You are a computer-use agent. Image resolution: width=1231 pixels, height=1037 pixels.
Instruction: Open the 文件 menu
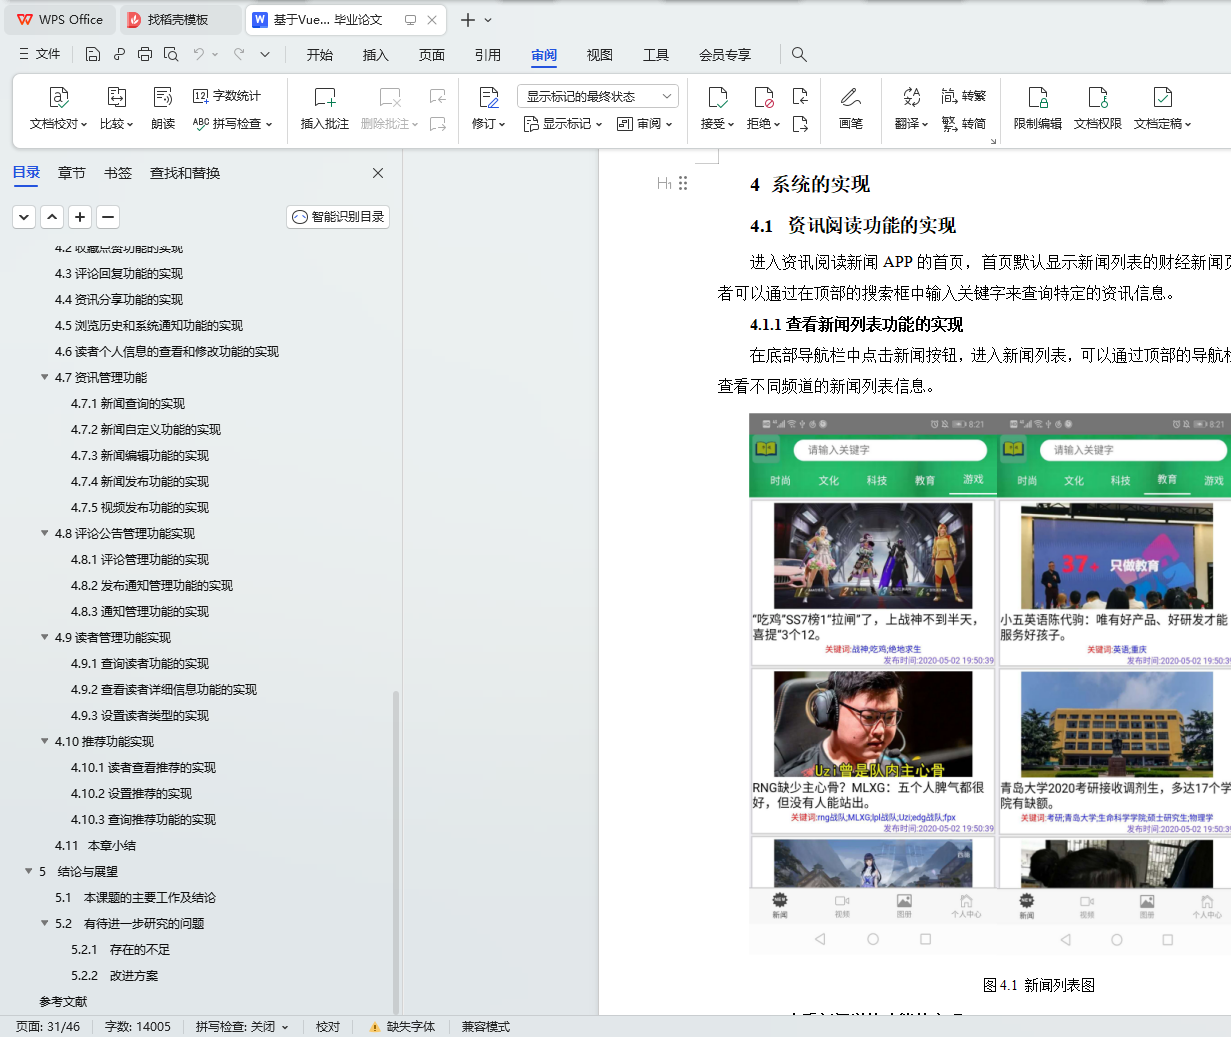coord(40,54)
